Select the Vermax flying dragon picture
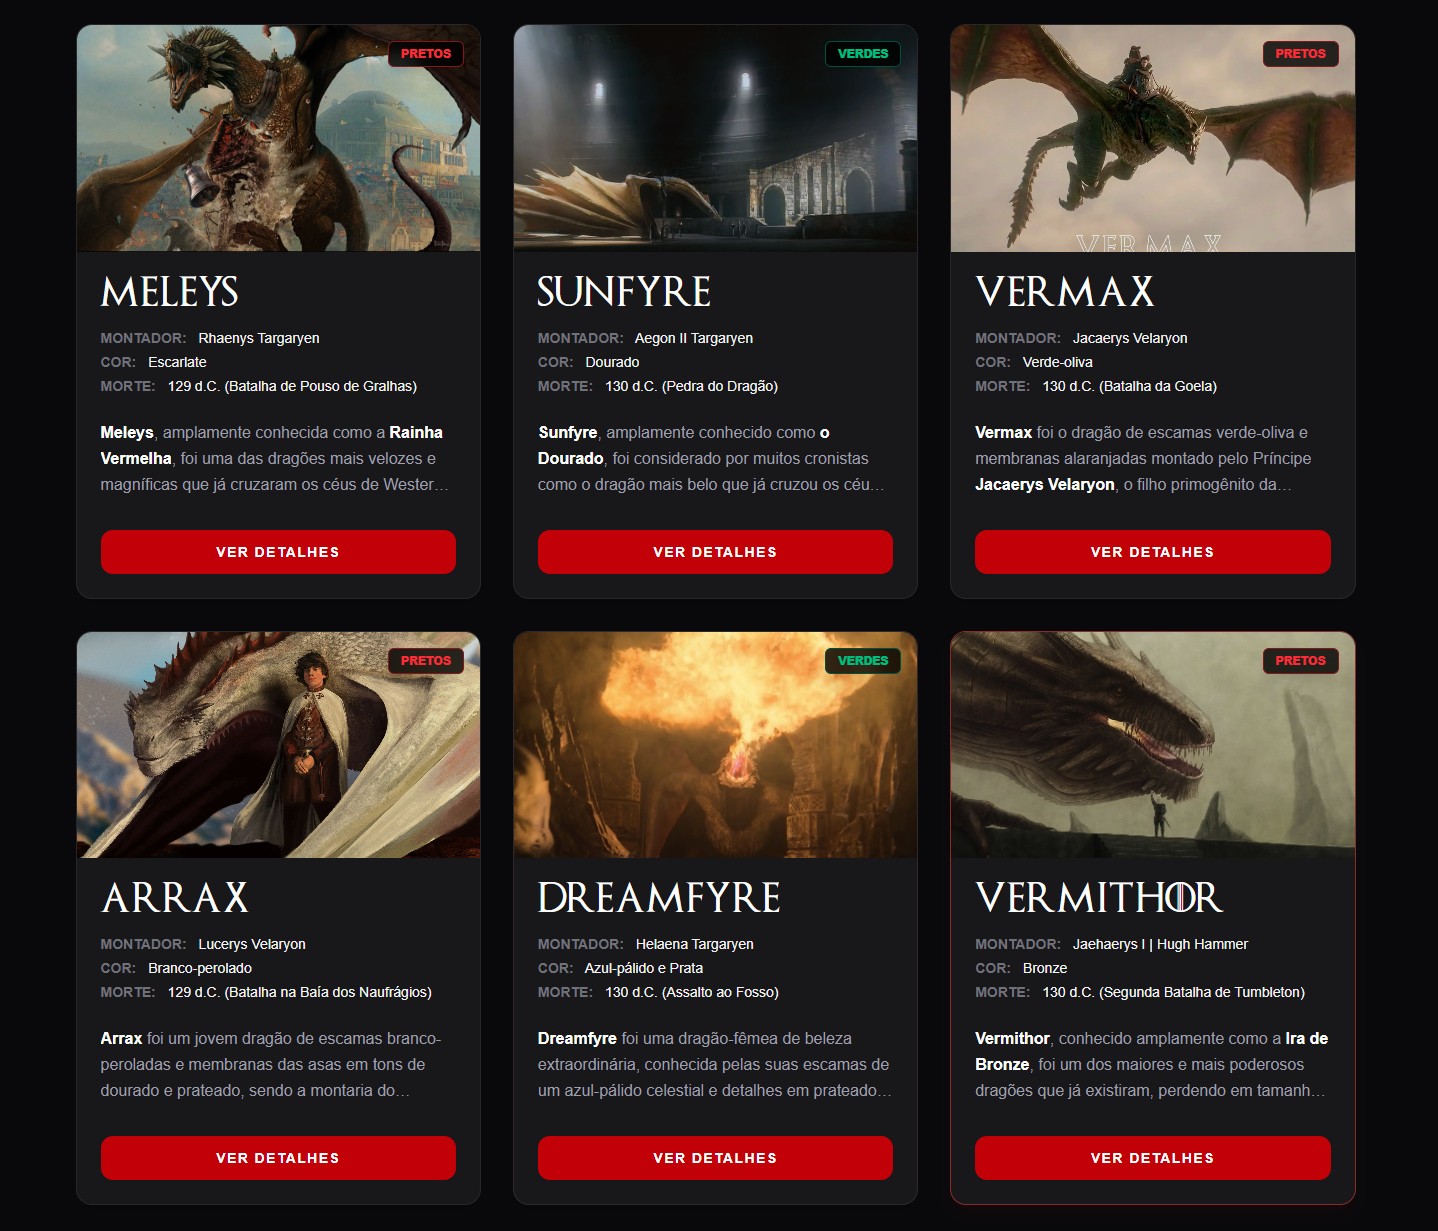 pos(1152,138)
